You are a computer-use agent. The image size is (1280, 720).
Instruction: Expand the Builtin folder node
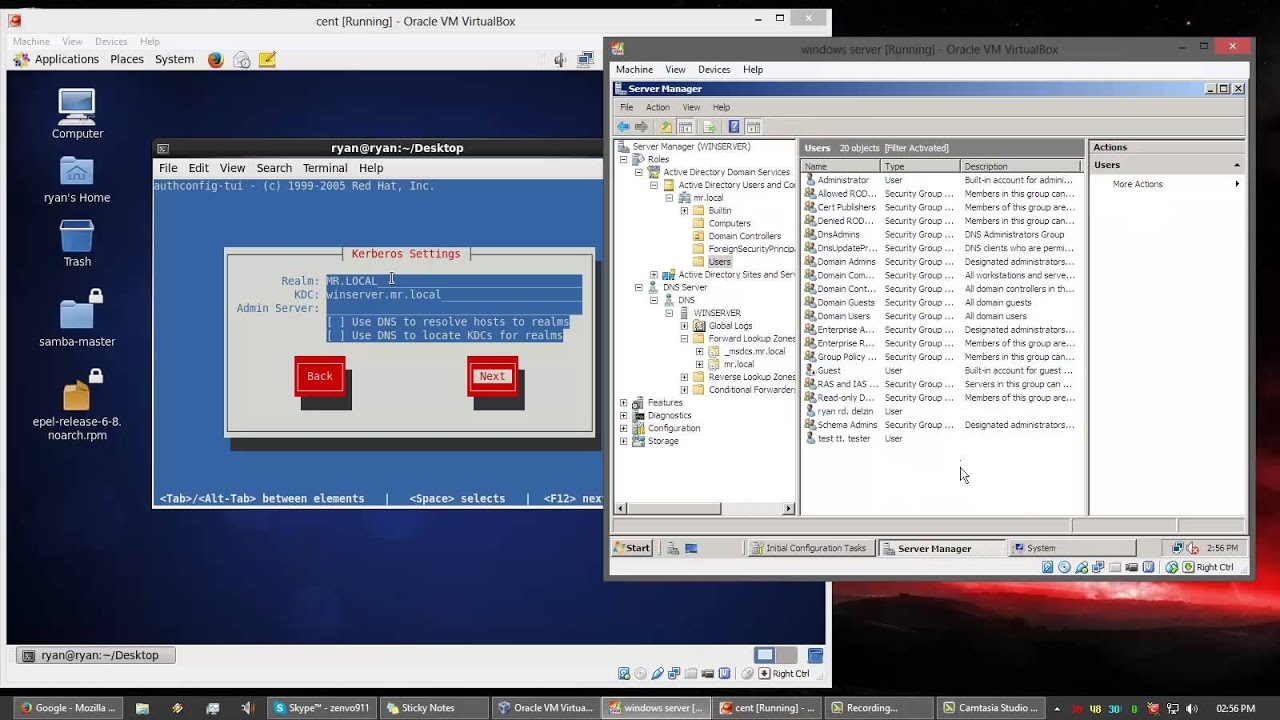tap(684, 211)
